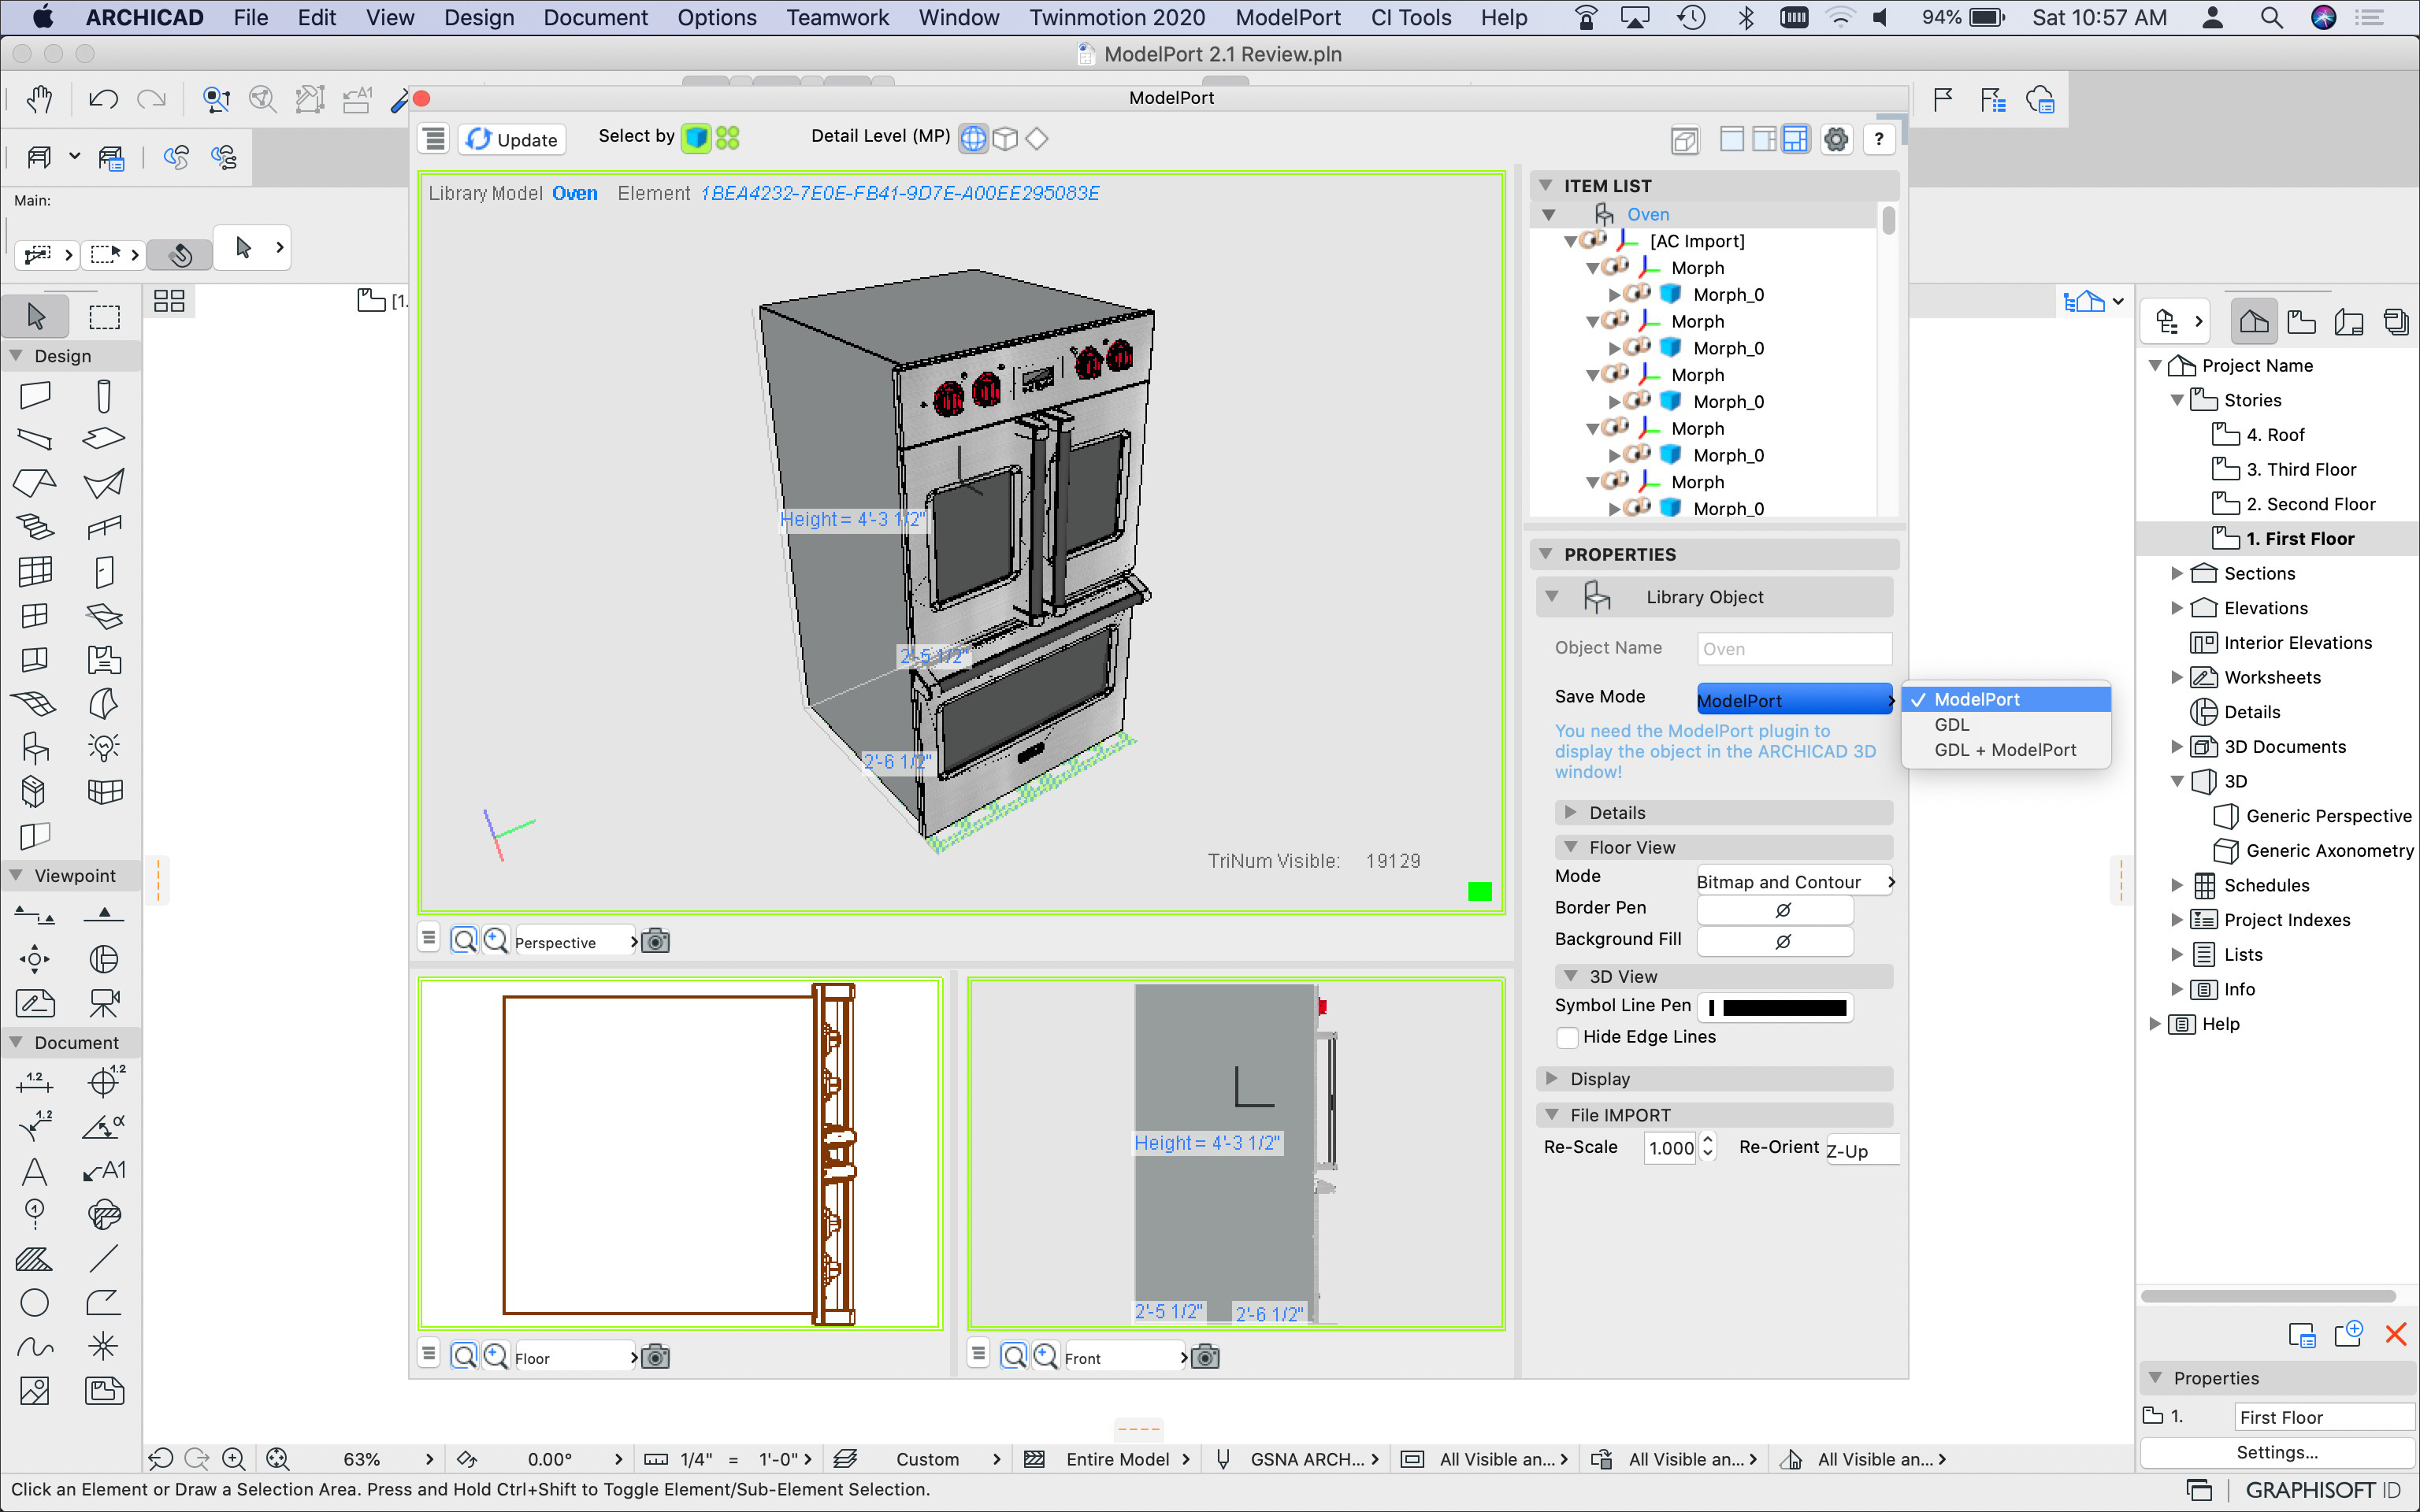Increase Re-Scale value with stepper
The width and height of the screenshot is (2420, 1512).
click(1708, 1138)
